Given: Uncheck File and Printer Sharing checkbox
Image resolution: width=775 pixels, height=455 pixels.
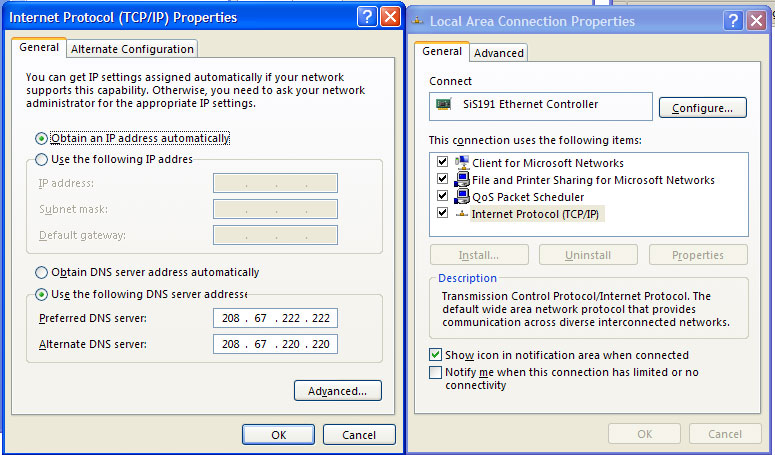Looking at the screenshot, I should pos(442,178).
